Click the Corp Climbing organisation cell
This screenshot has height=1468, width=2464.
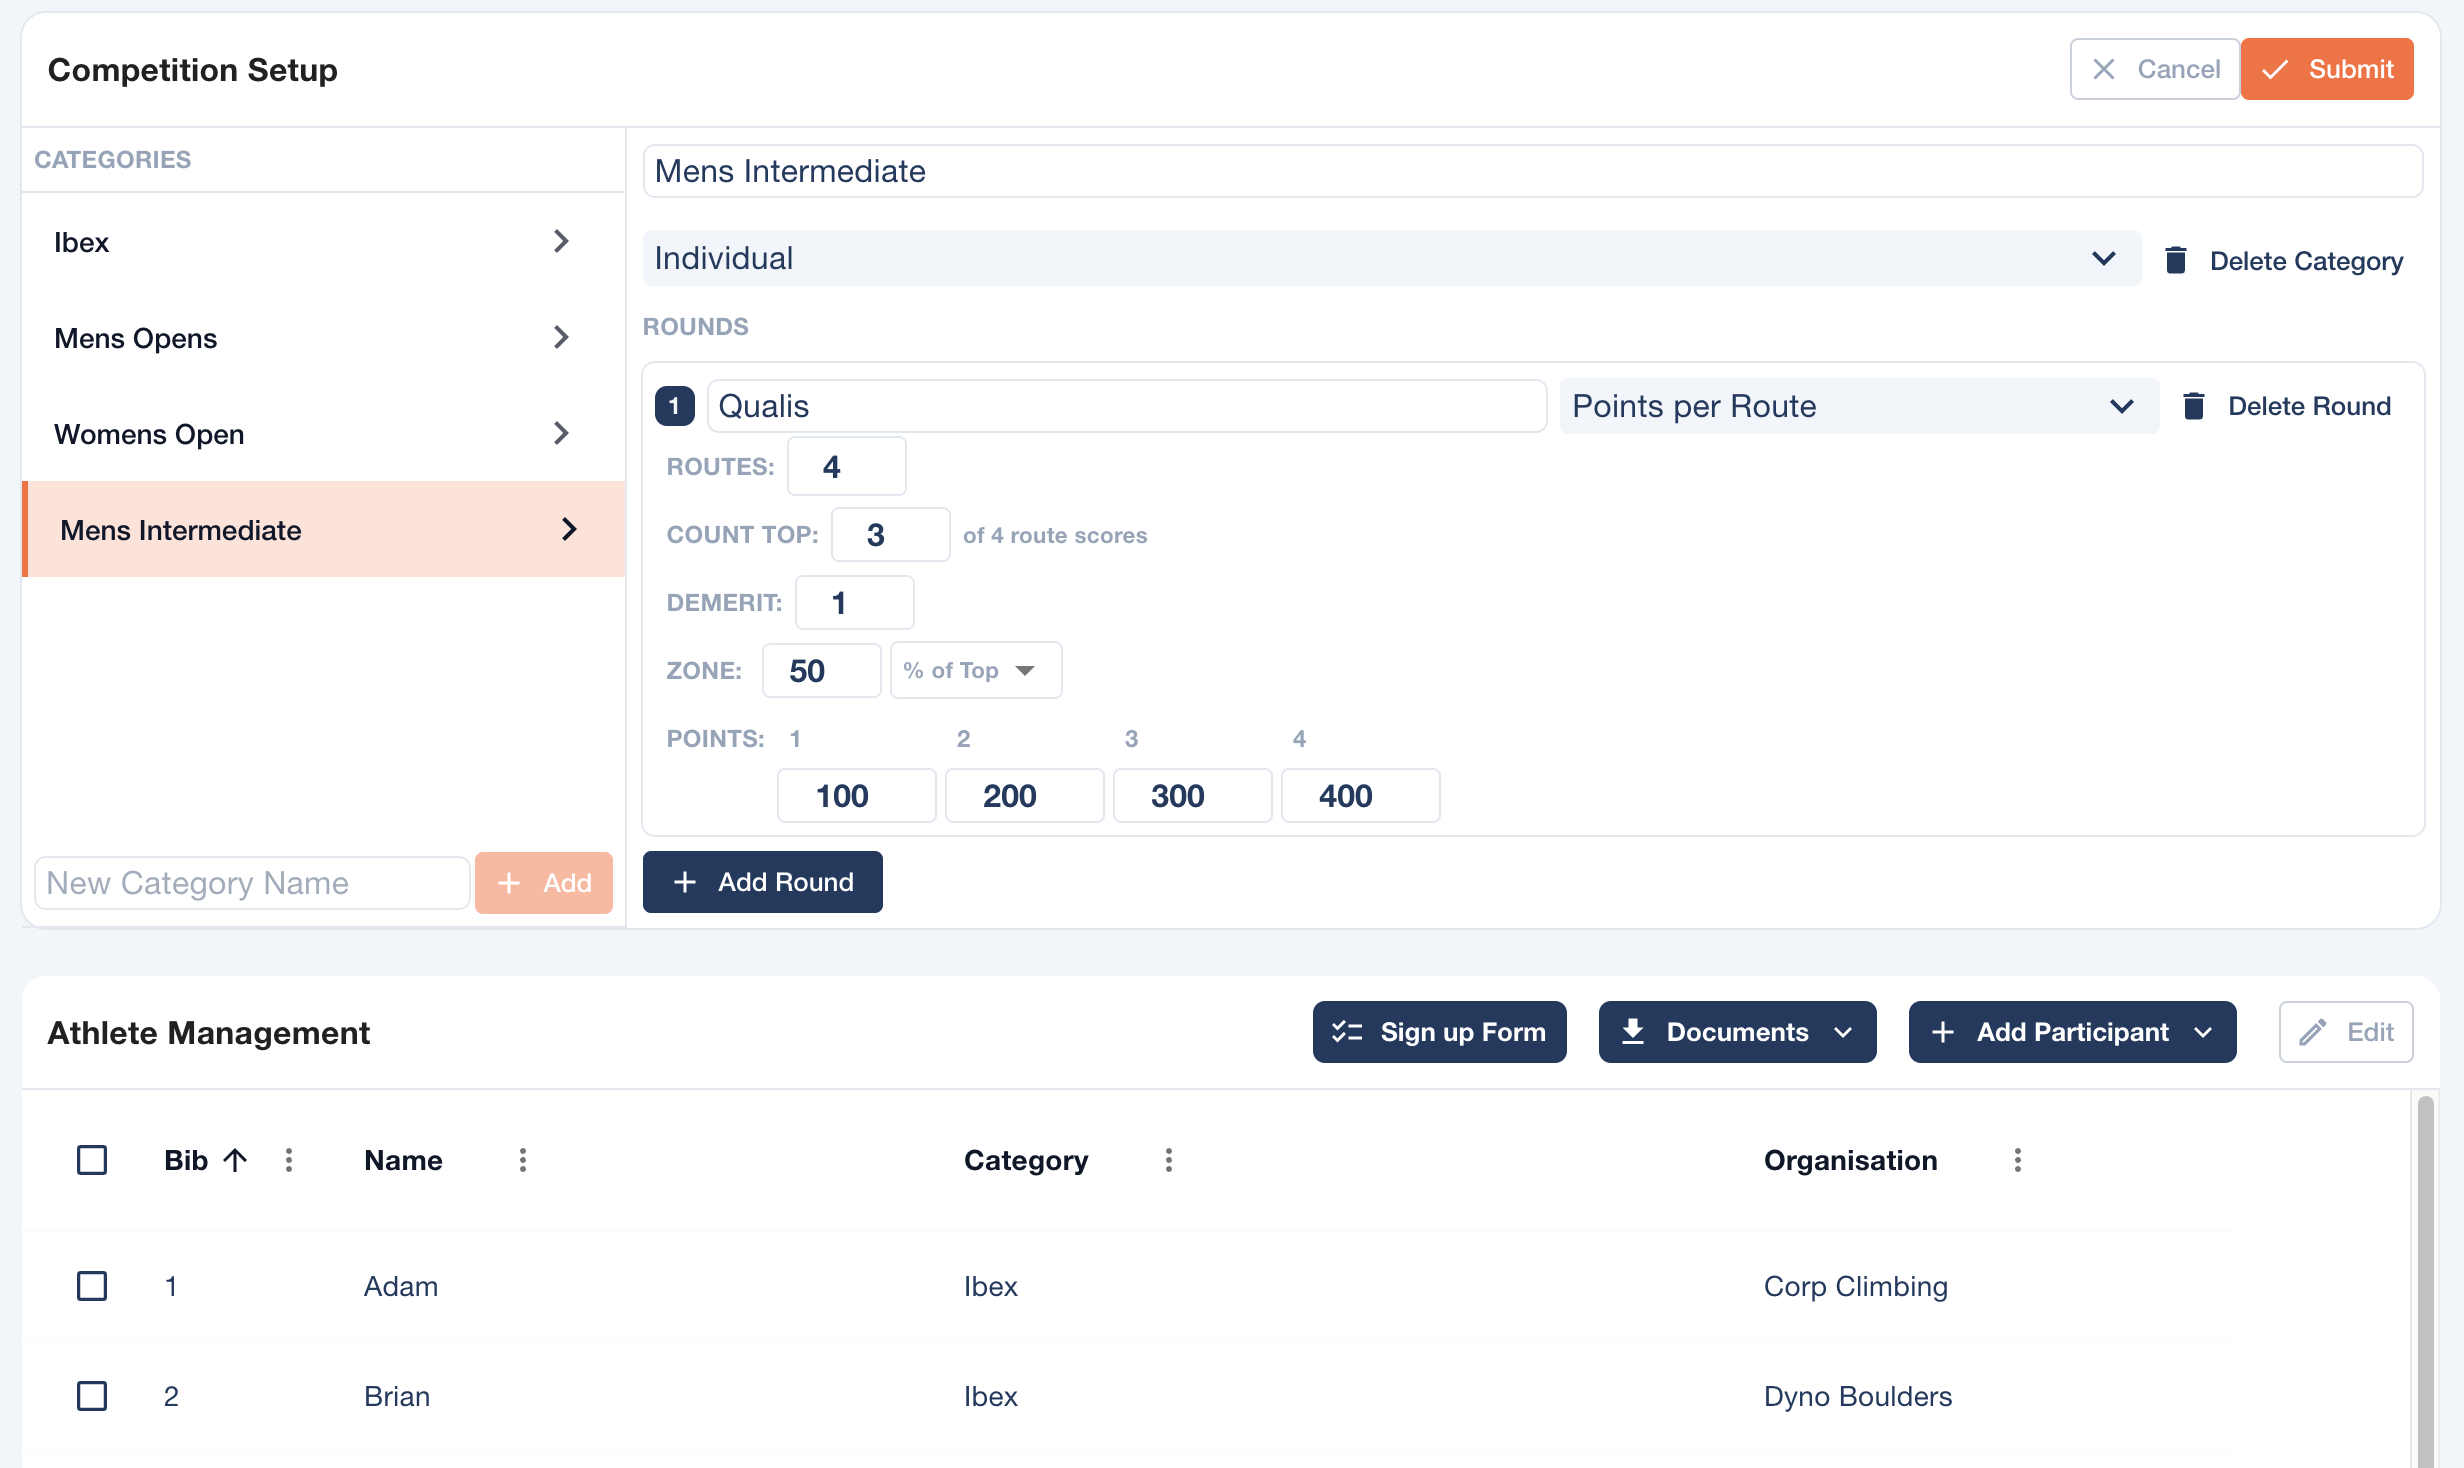point(1856,1286)
